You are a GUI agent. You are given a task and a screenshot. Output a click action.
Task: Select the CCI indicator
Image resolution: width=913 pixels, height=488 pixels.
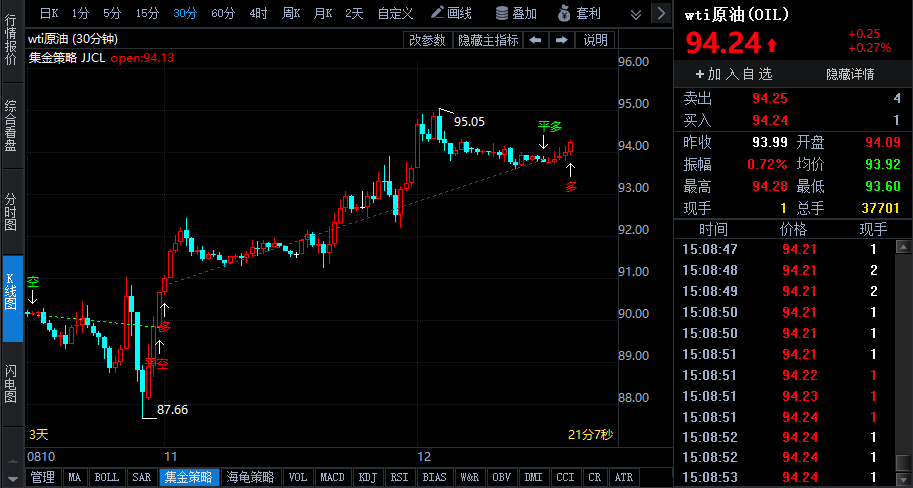coord(565,477)
